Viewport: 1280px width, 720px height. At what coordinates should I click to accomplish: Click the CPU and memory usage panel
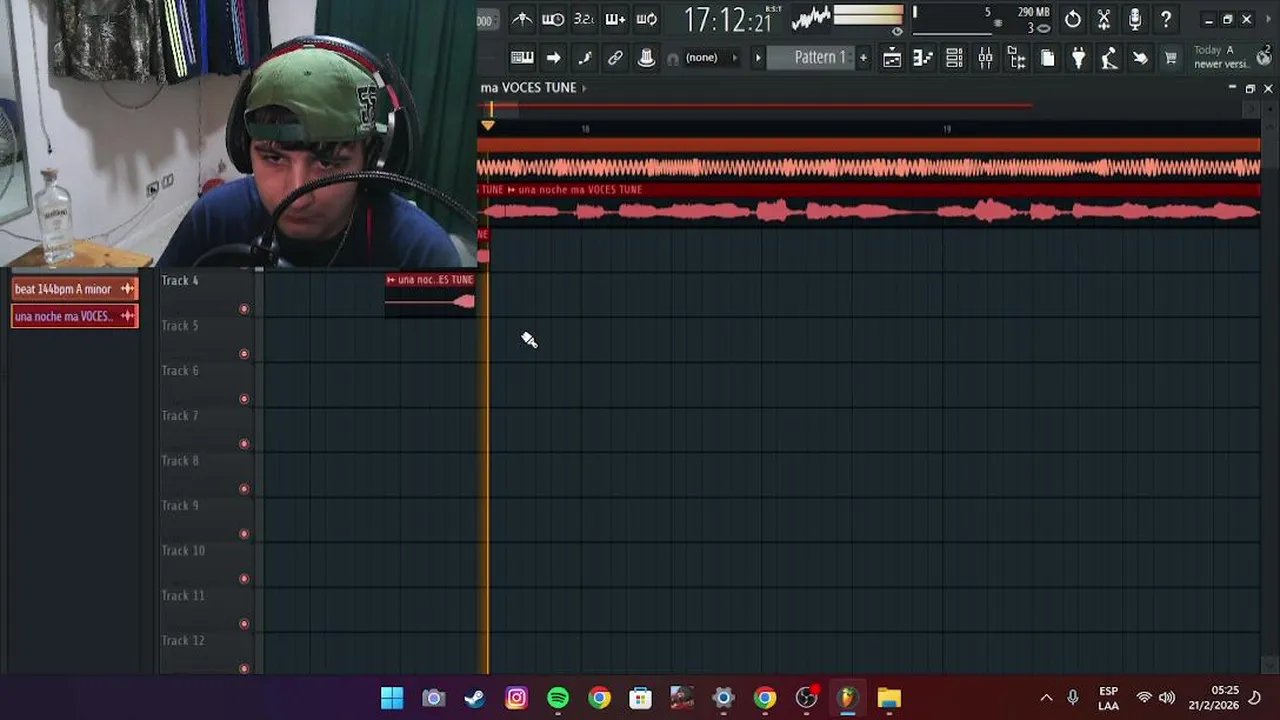click(x=981, y=20)
